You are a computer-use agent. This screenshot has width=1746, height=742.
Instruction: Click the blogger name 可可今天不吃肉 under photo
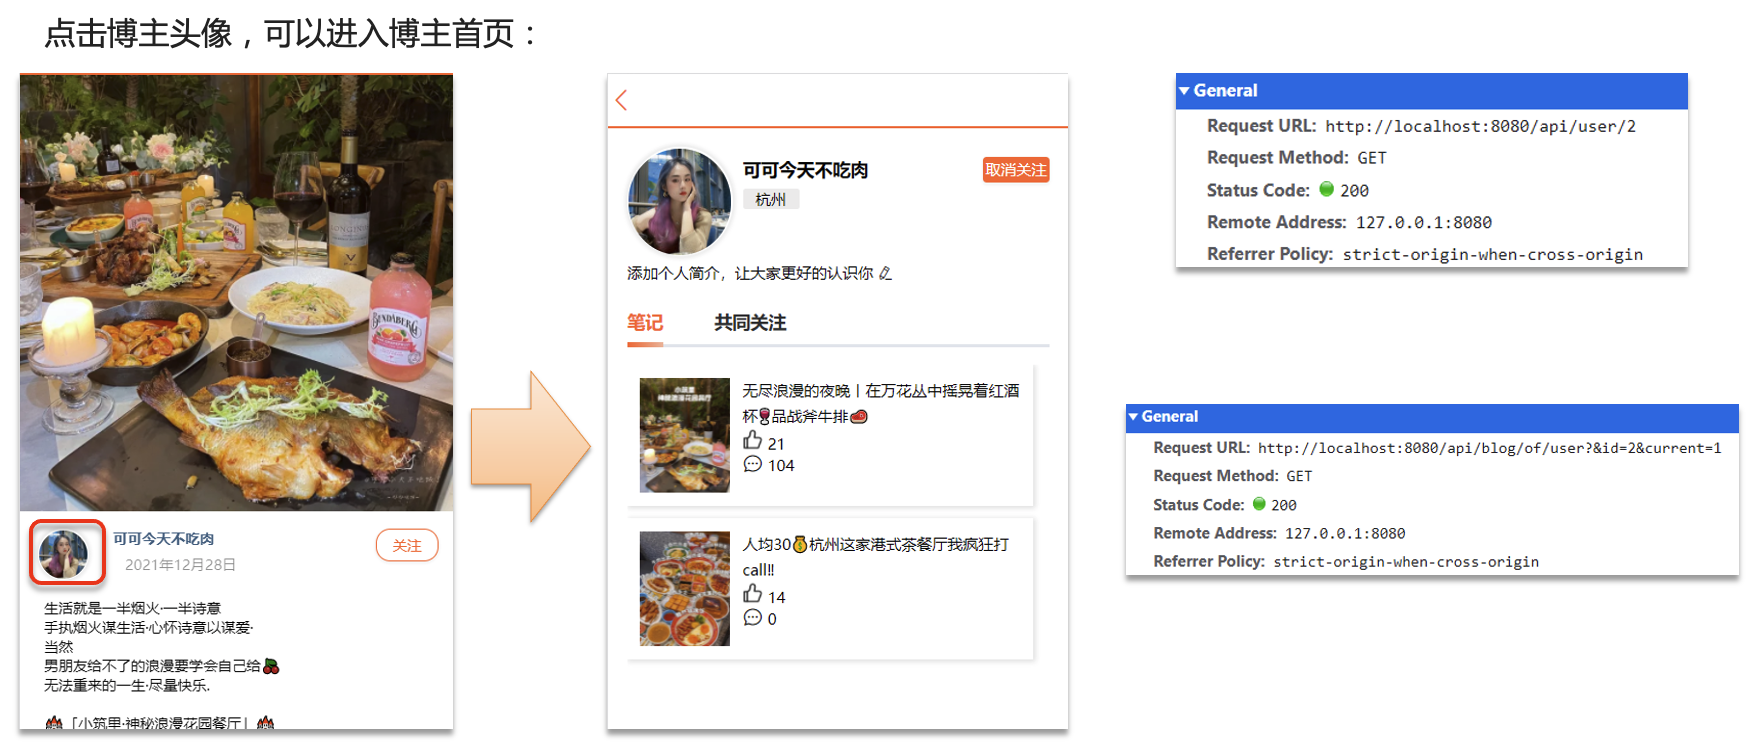point(163,539)
